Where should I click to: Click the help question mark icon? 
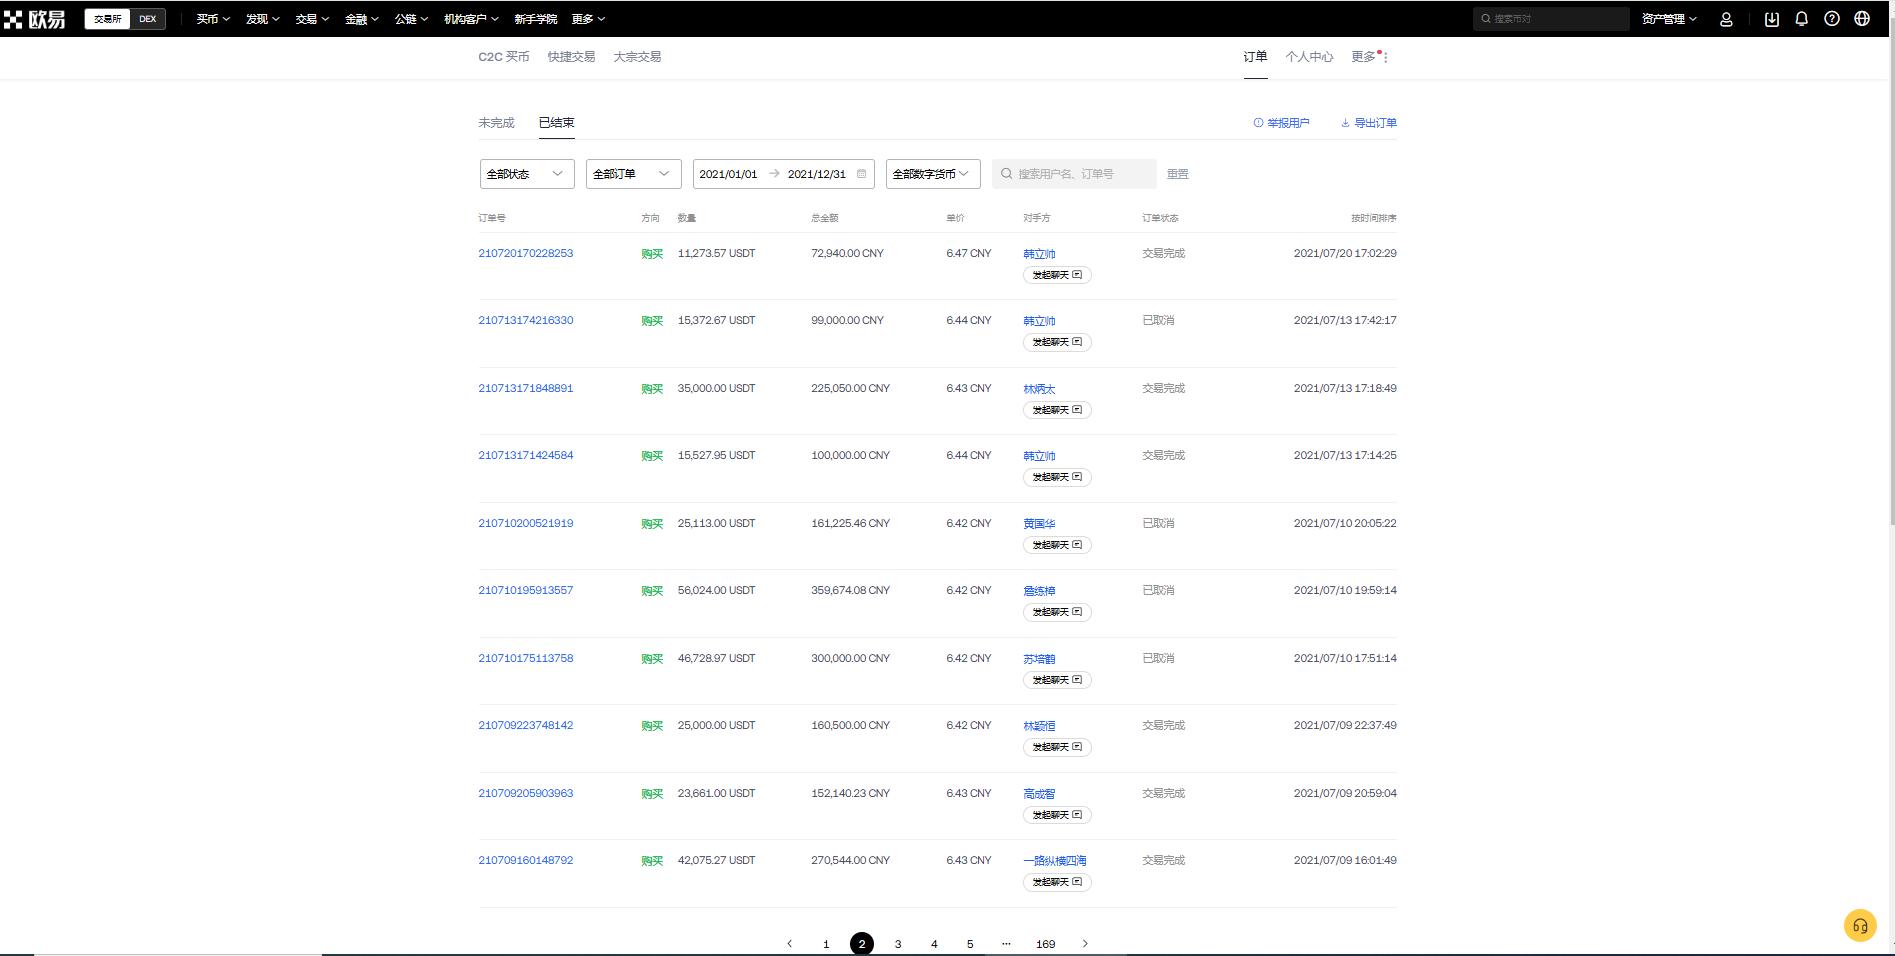point(1832,19)
